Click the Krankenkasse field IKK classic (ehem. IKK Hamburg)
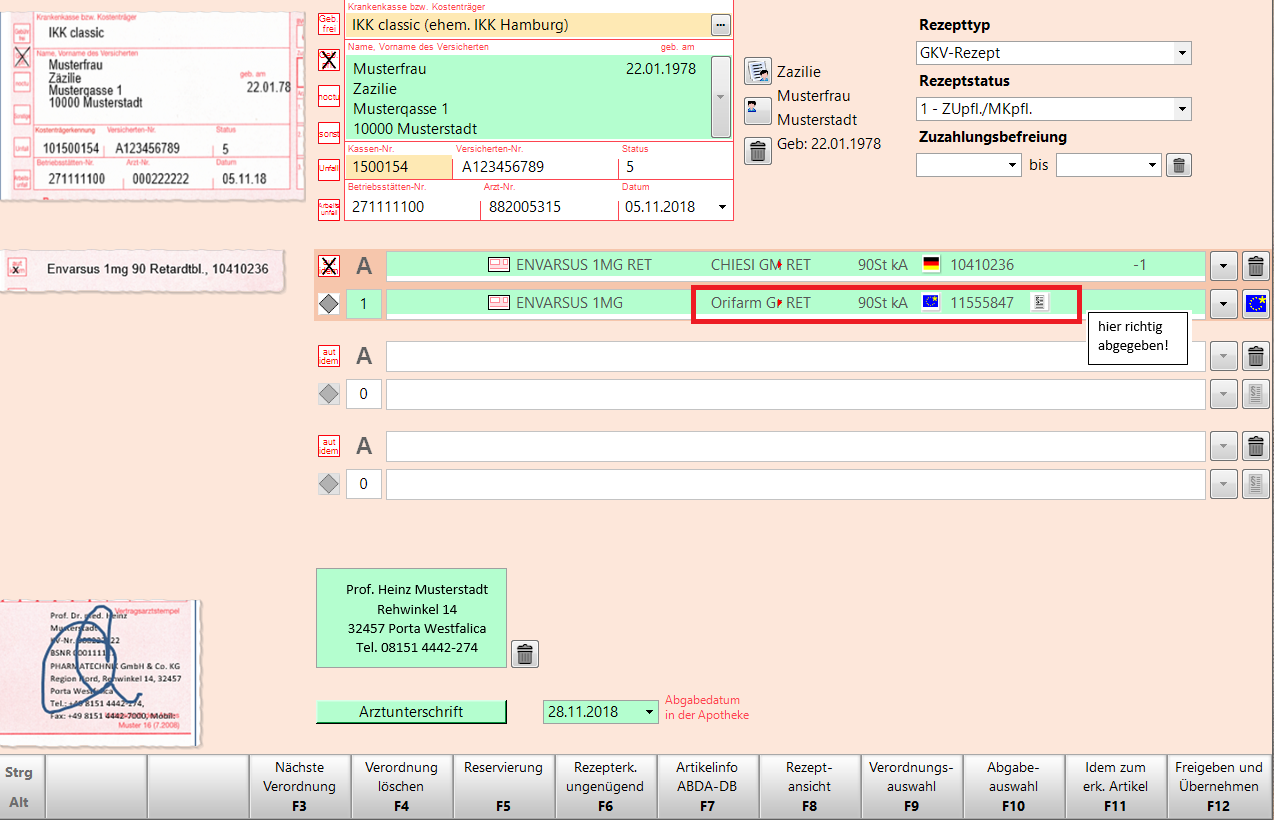This screenshot has width=1274, height=820. pyautogui.click(x=527, y=24)
